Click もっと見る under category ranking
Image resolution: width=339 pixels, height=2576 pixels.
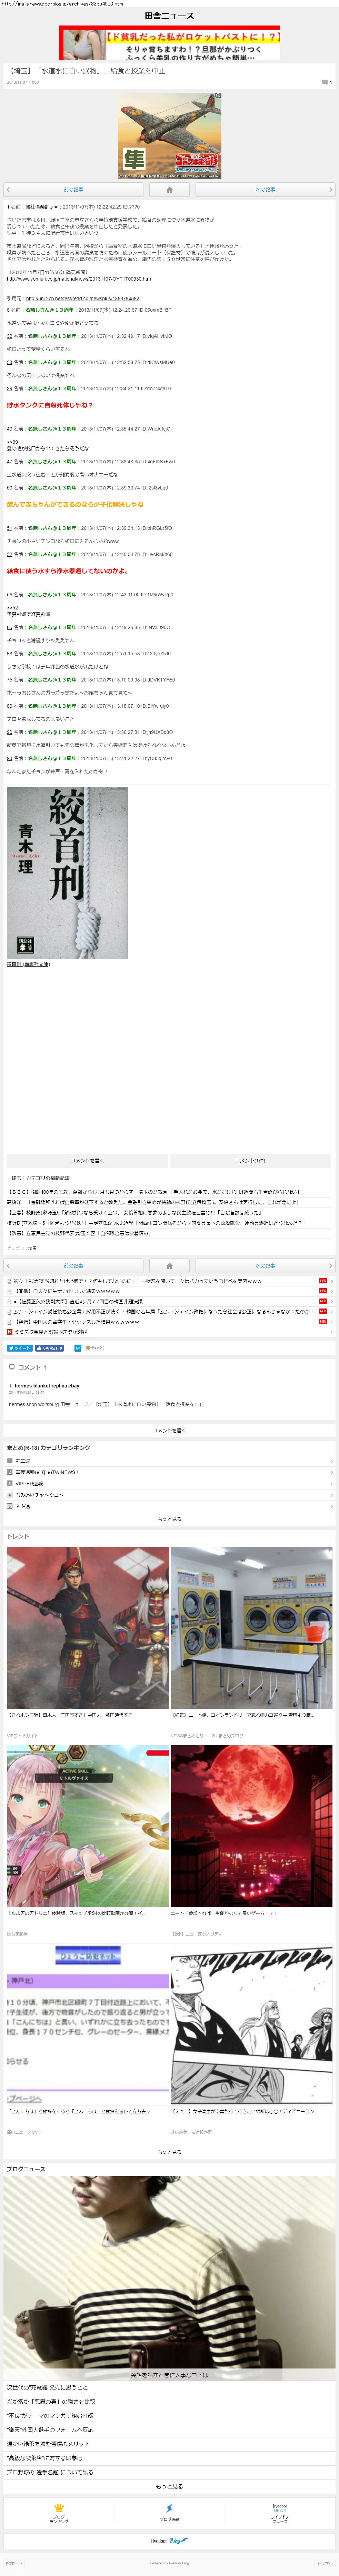pos(169,1519)
